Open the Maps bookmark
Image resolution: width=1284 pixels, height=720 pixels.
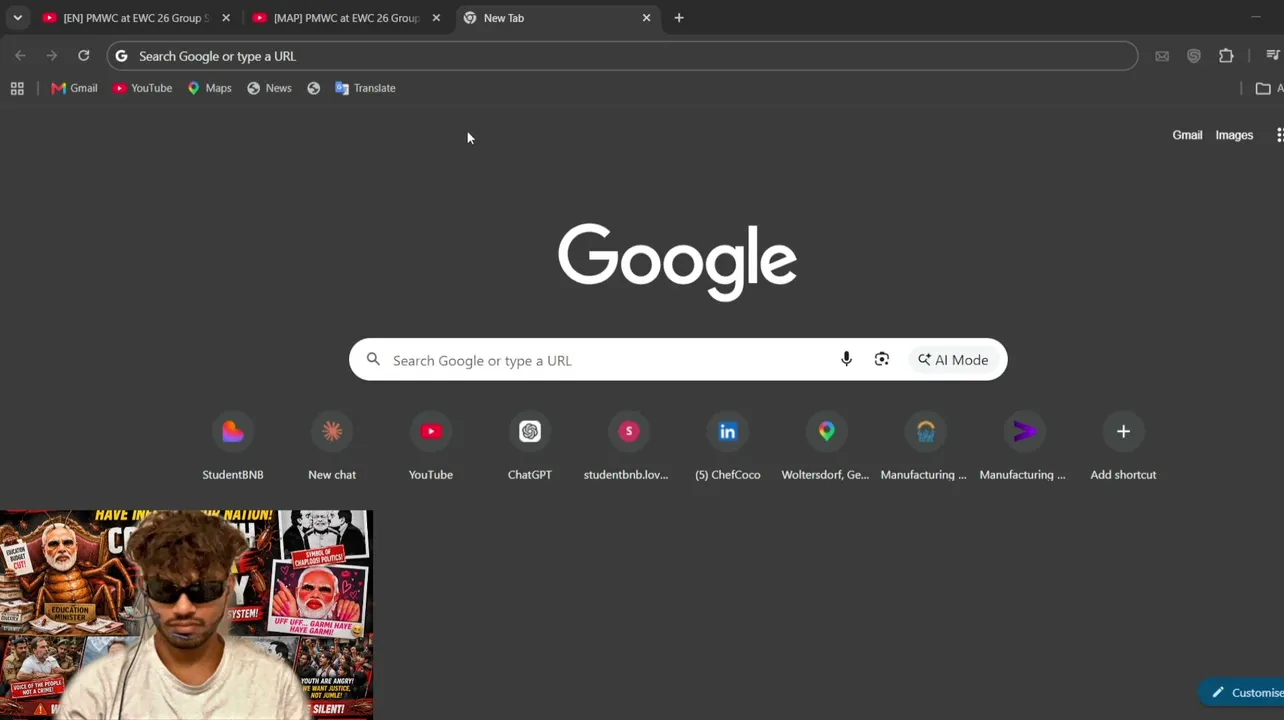[x=209, y=88]
